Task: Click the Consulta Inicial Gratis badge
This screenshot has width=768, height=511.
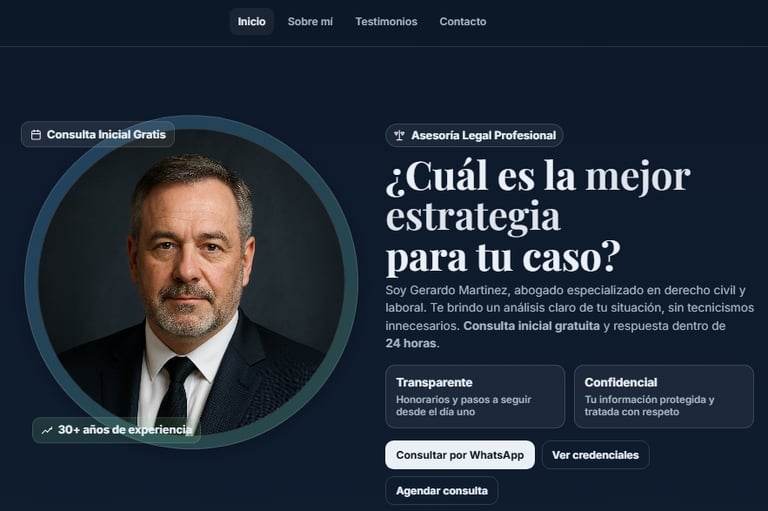Action: [98, 135]
